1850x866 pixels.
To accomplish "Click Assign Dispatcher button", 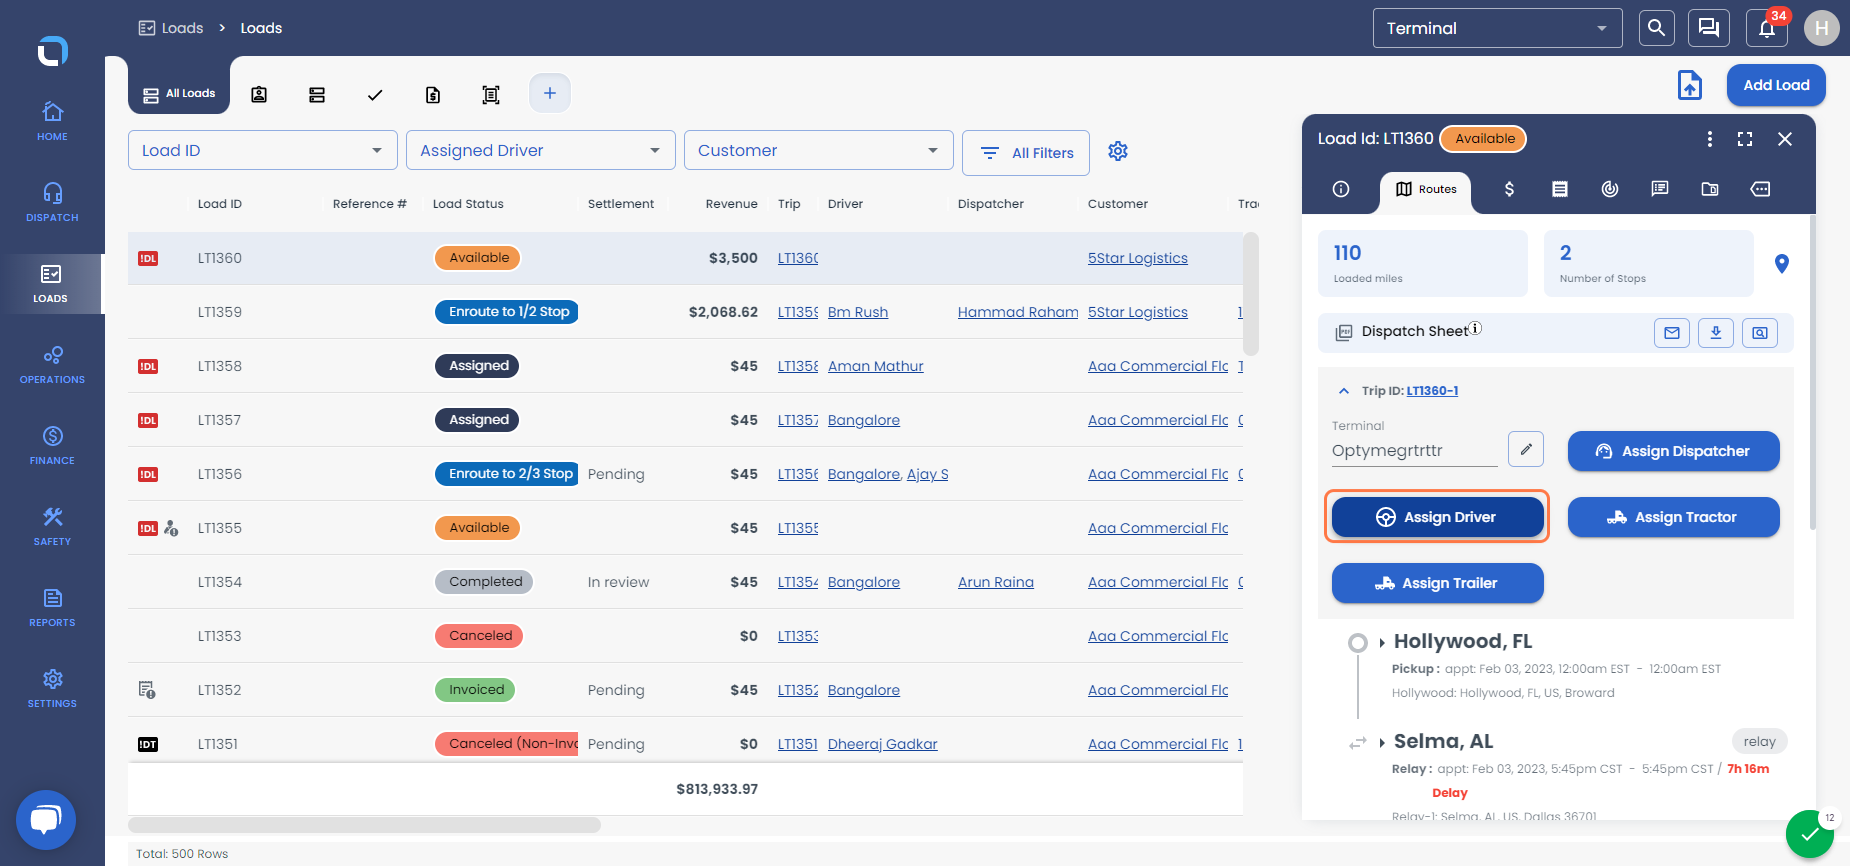I will 1674,451.
